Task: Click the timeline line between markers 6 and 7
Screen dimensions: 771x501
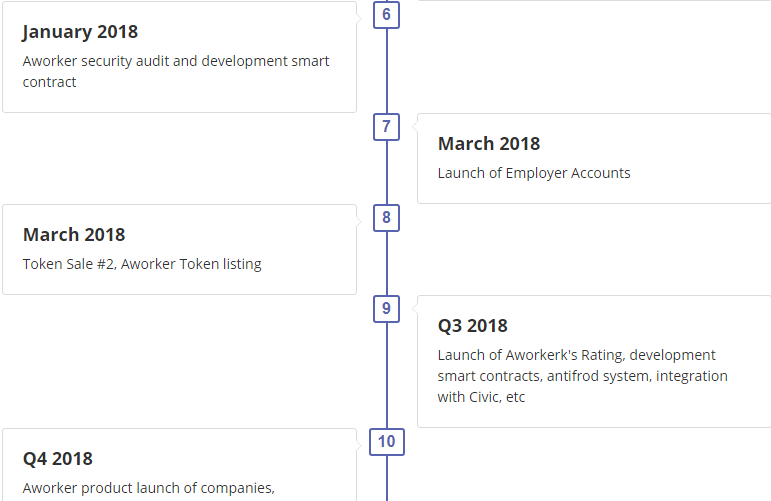Action: tap(386, 71)
